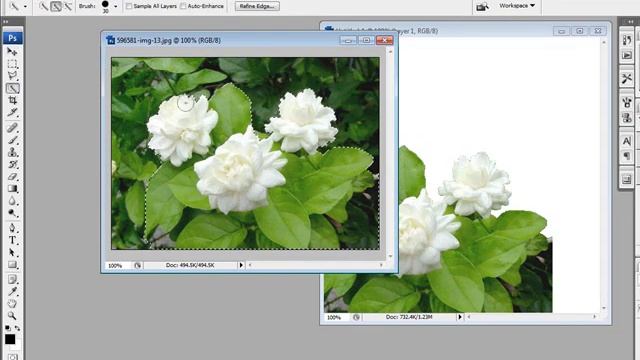
Task: Open the Character panel icon
Action: (627, 141)
